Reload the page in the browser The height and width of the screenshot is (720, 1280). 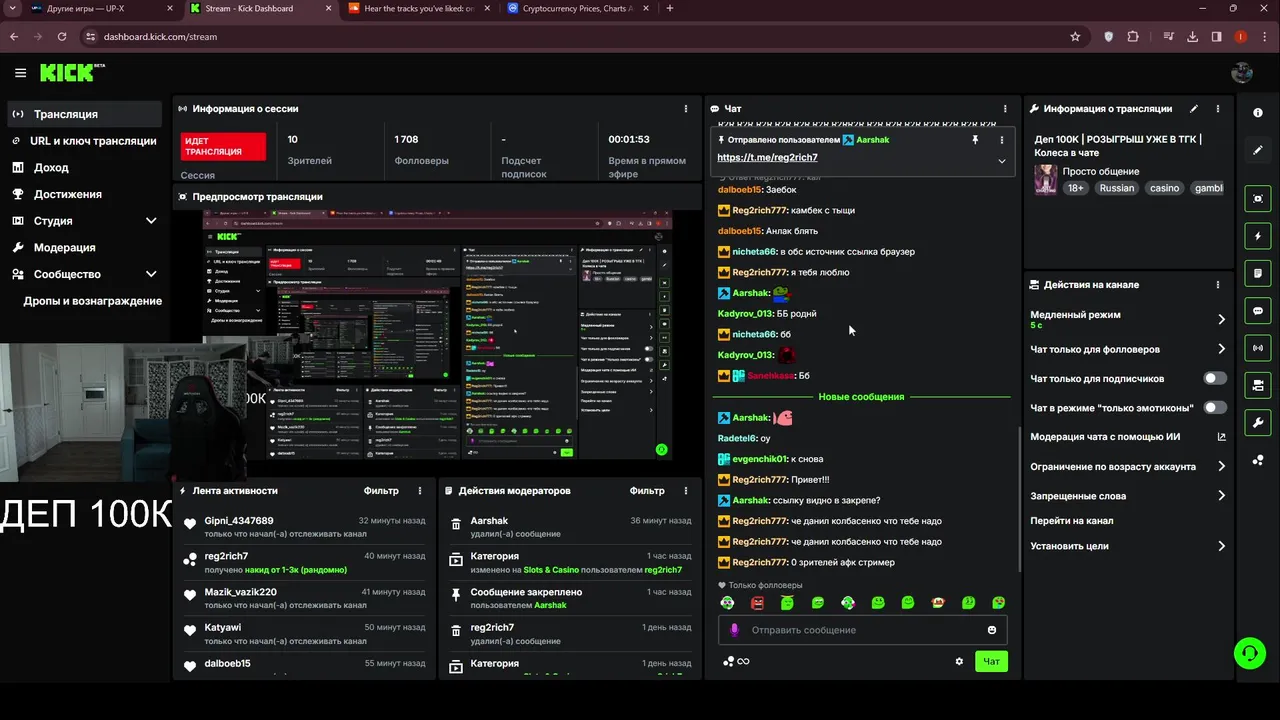click(x=62, y=36)
